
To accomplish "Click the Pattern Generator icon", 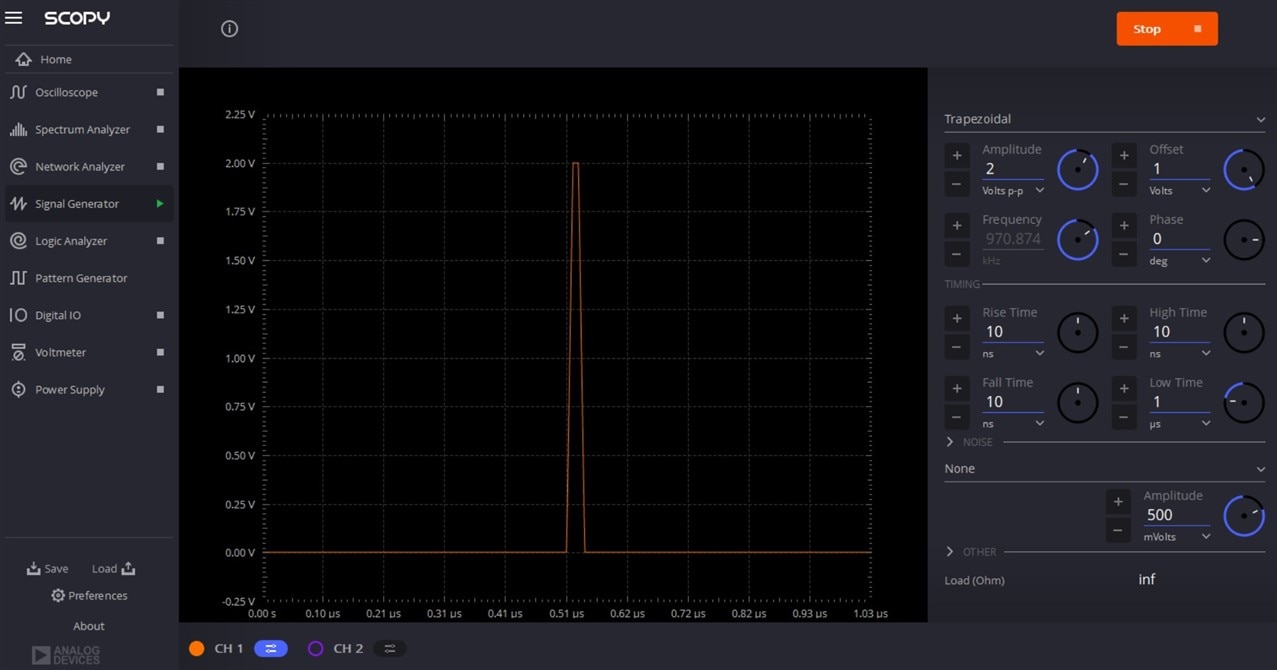I will (x=18, y=278).
